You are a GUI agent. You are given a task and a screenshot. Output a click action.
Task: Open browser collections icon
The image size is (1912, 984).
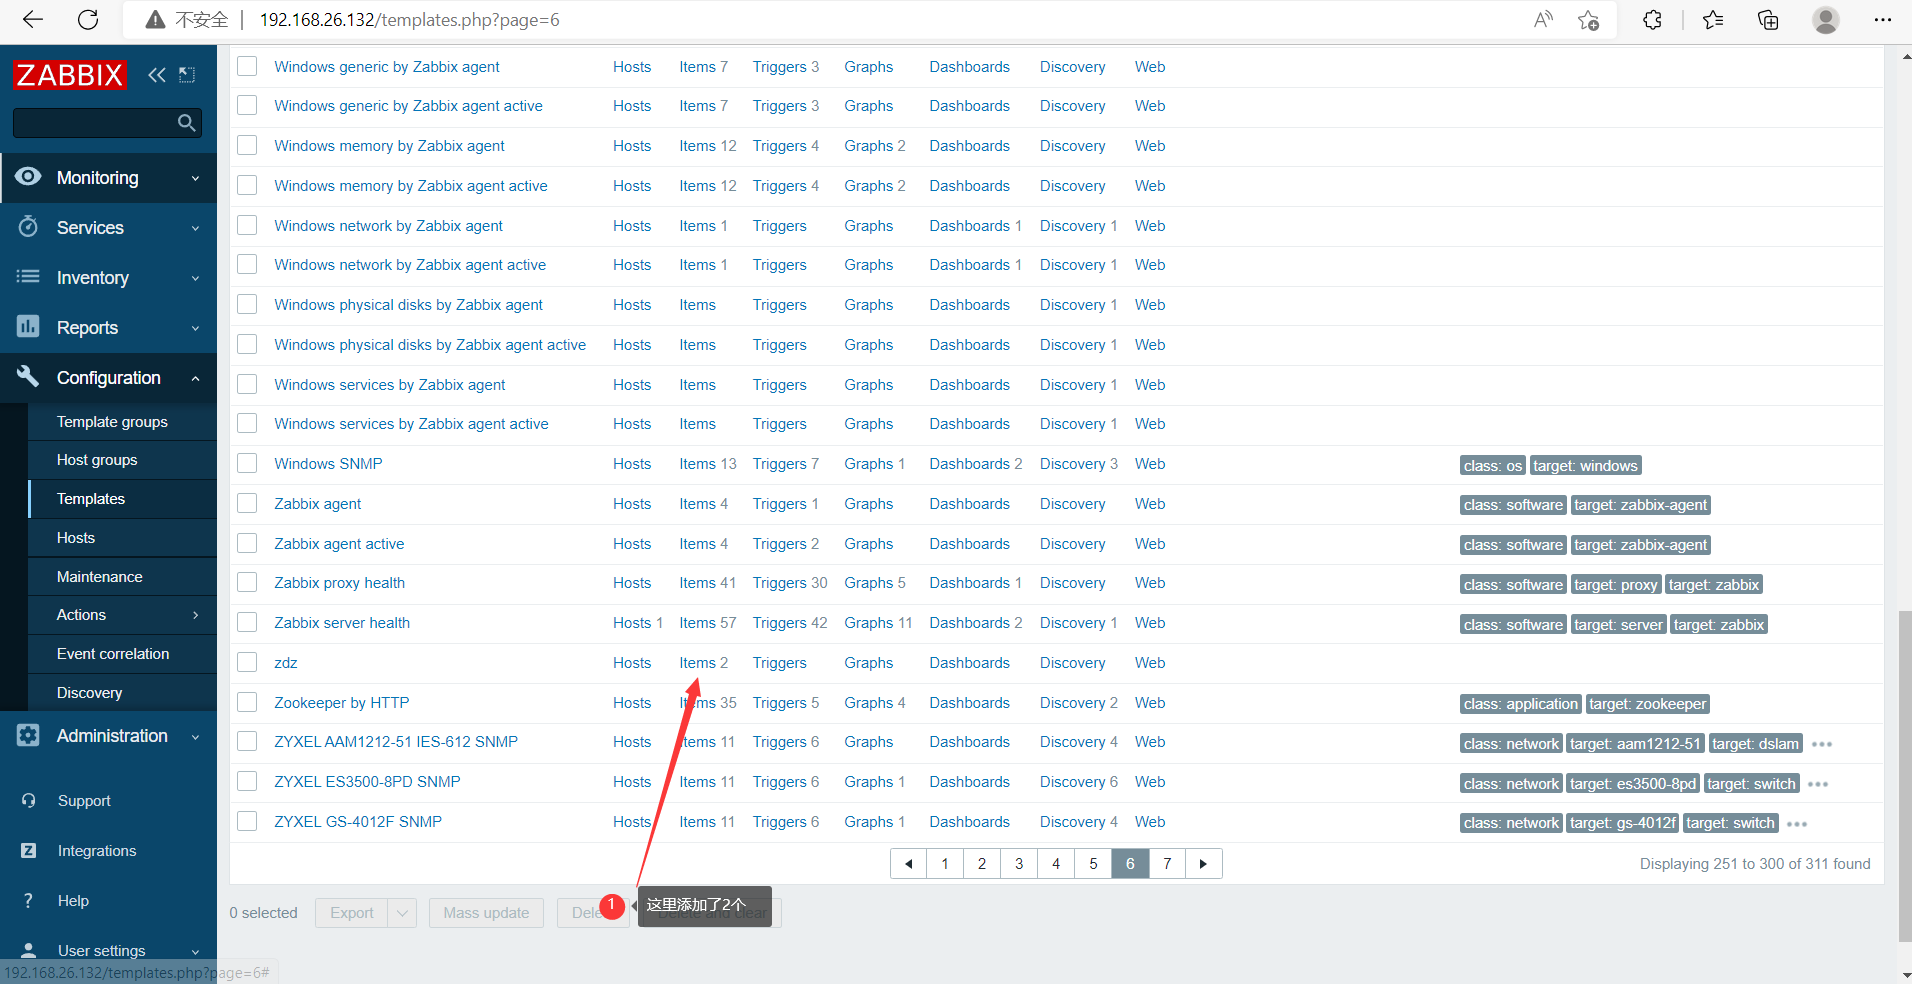coord(1768,20)
